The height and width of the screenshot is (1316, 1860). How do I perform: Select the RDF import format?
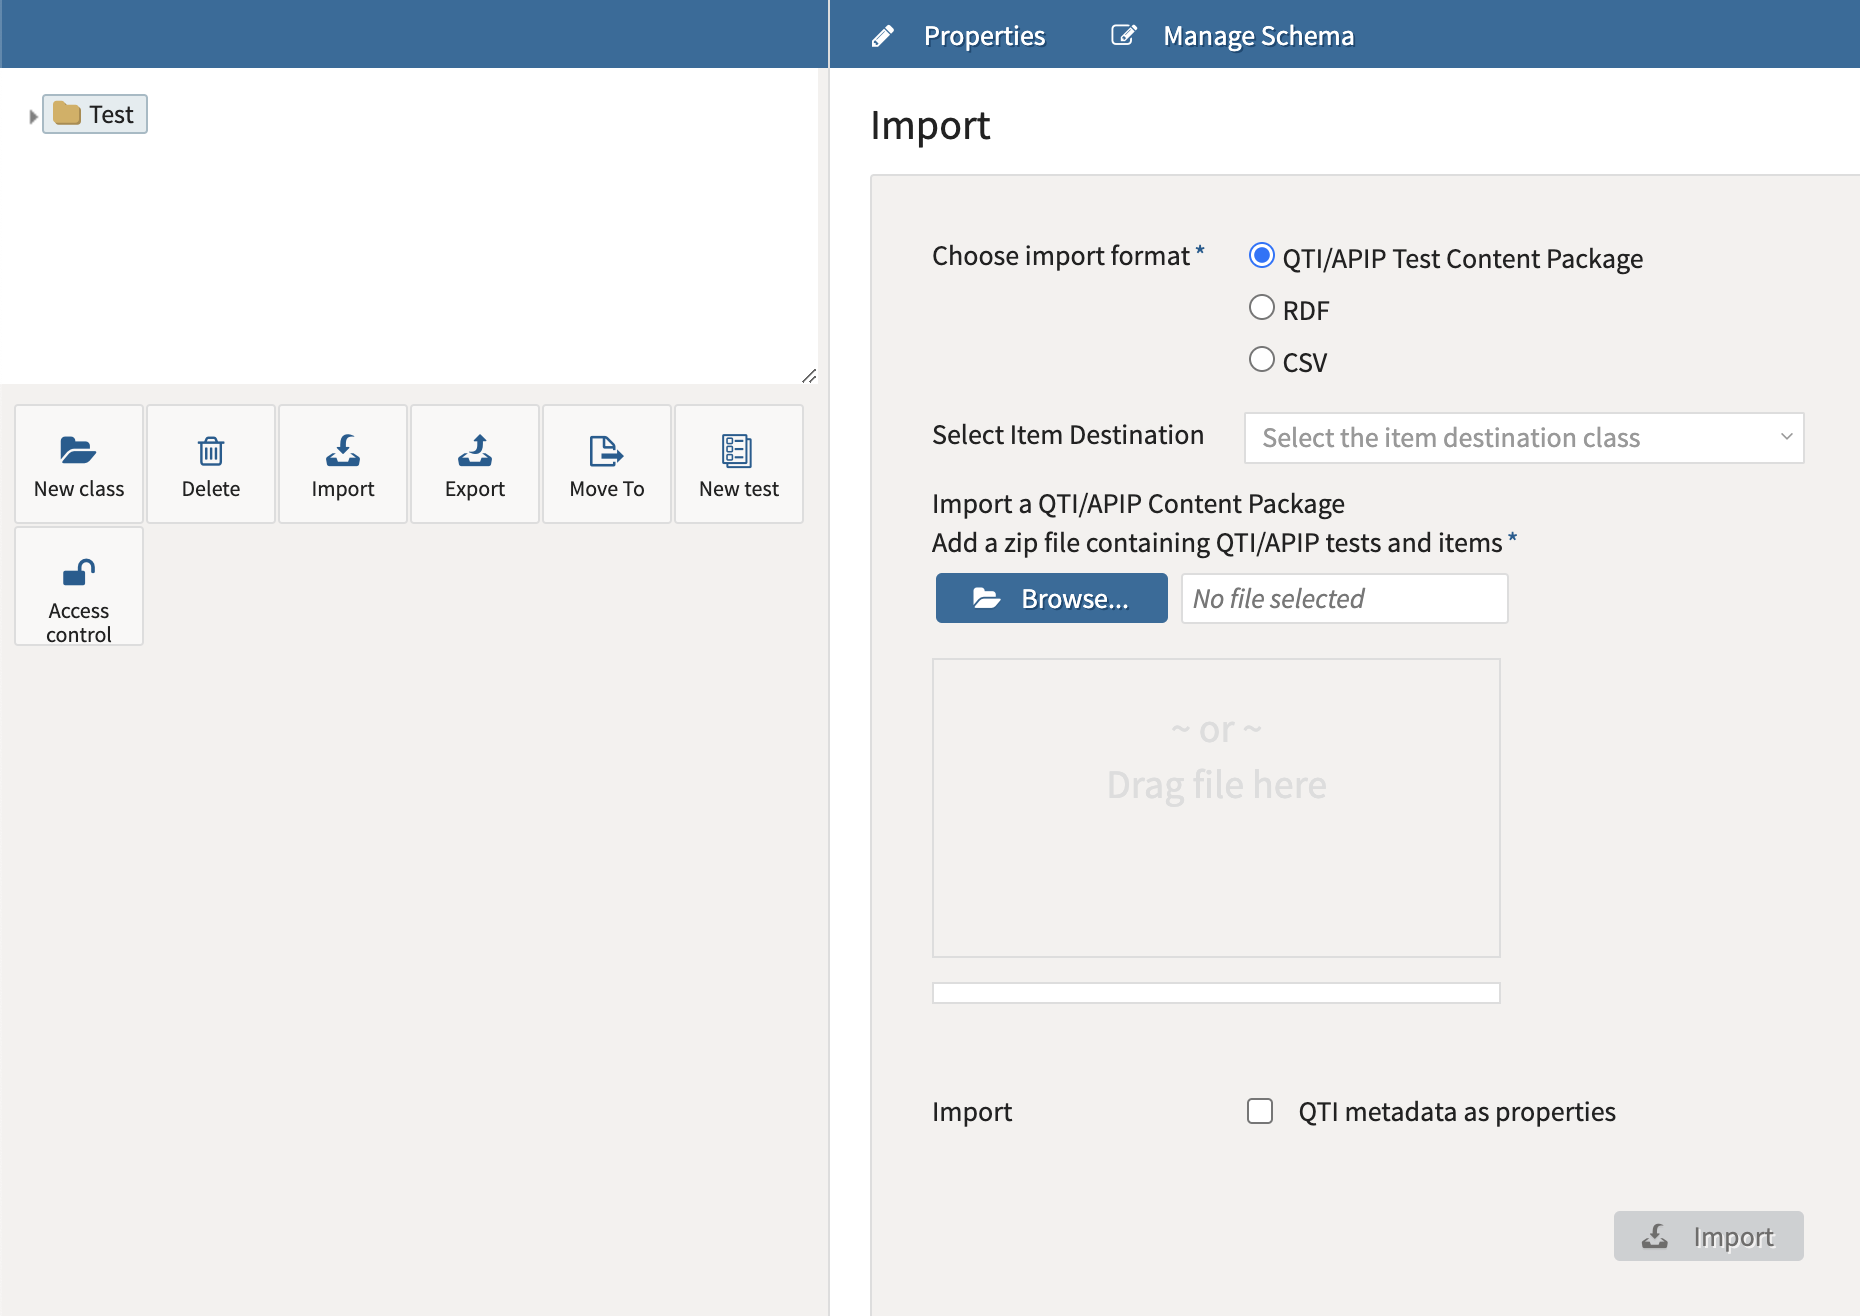tap(1261, 307)
